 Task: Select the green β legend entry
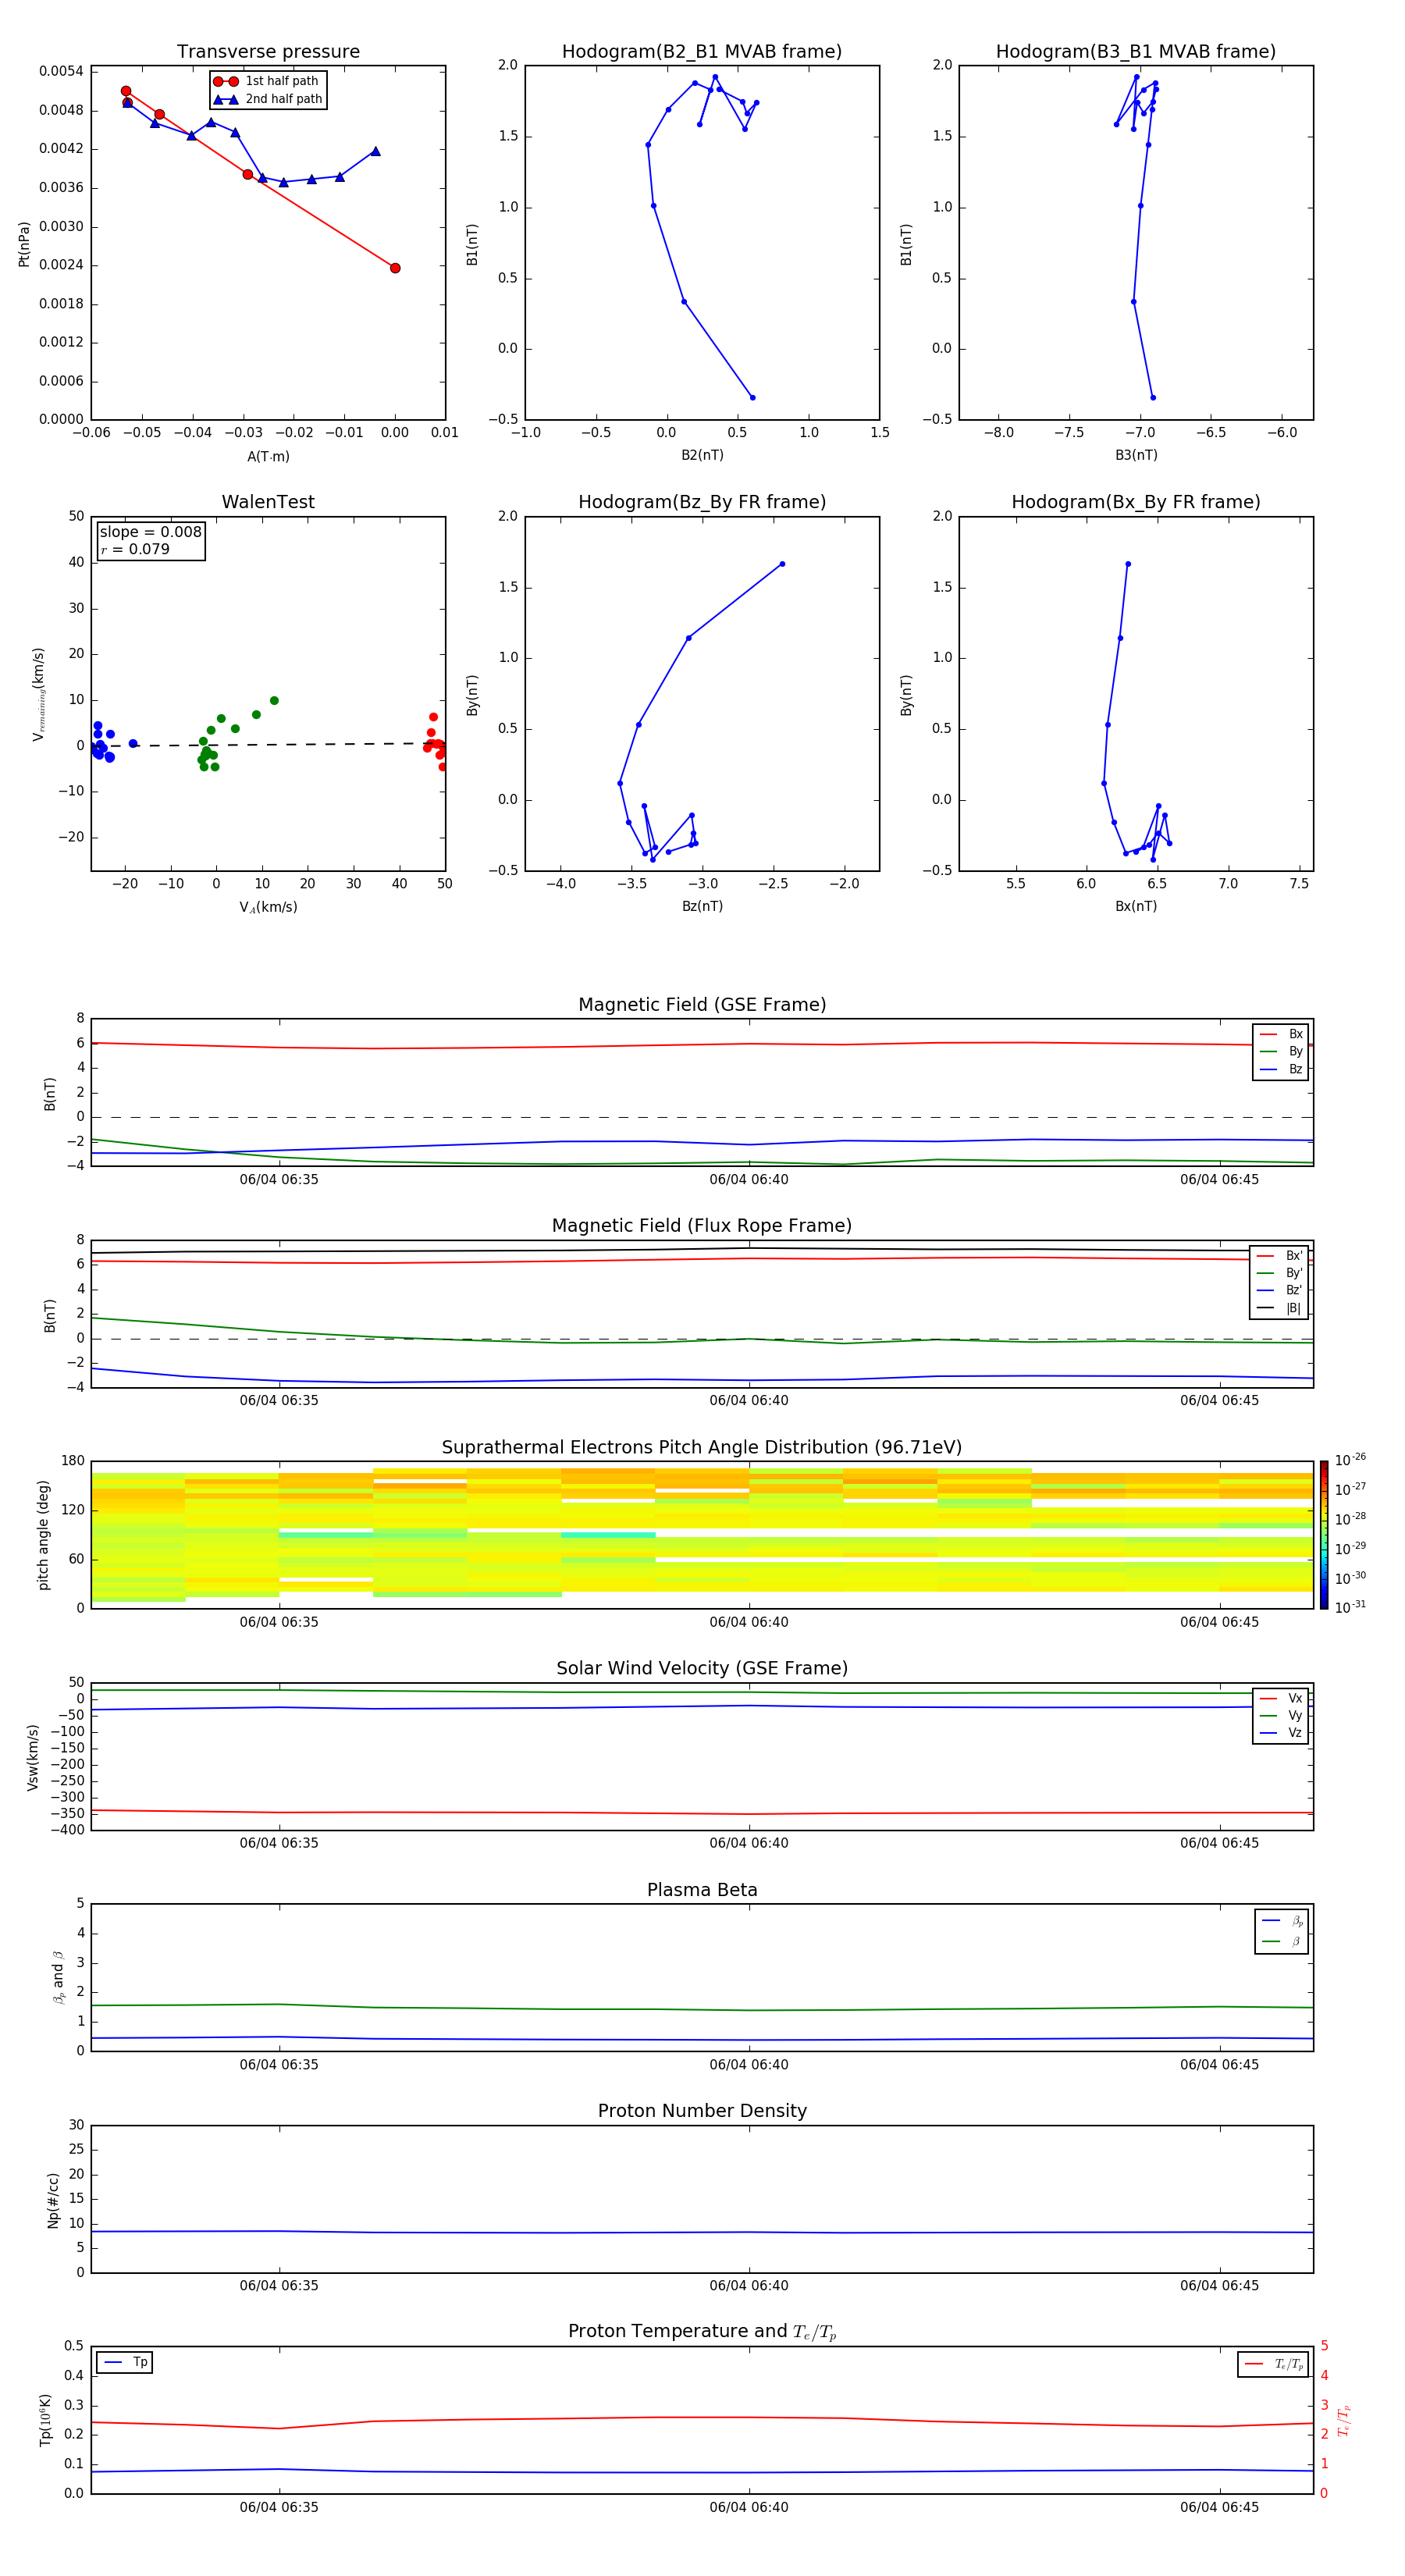[1282, 1941]
